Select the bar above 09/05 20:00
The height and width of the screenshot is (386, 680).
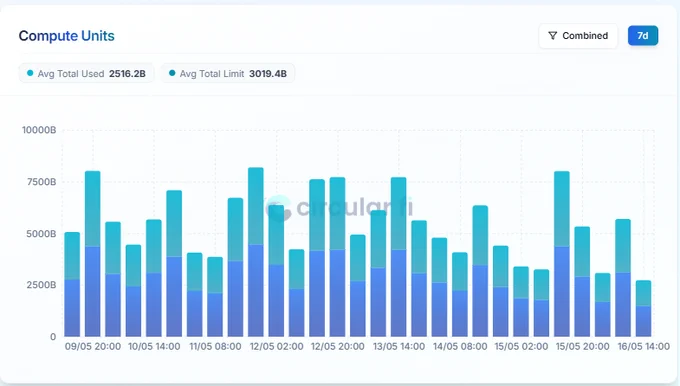click(92, 254)
